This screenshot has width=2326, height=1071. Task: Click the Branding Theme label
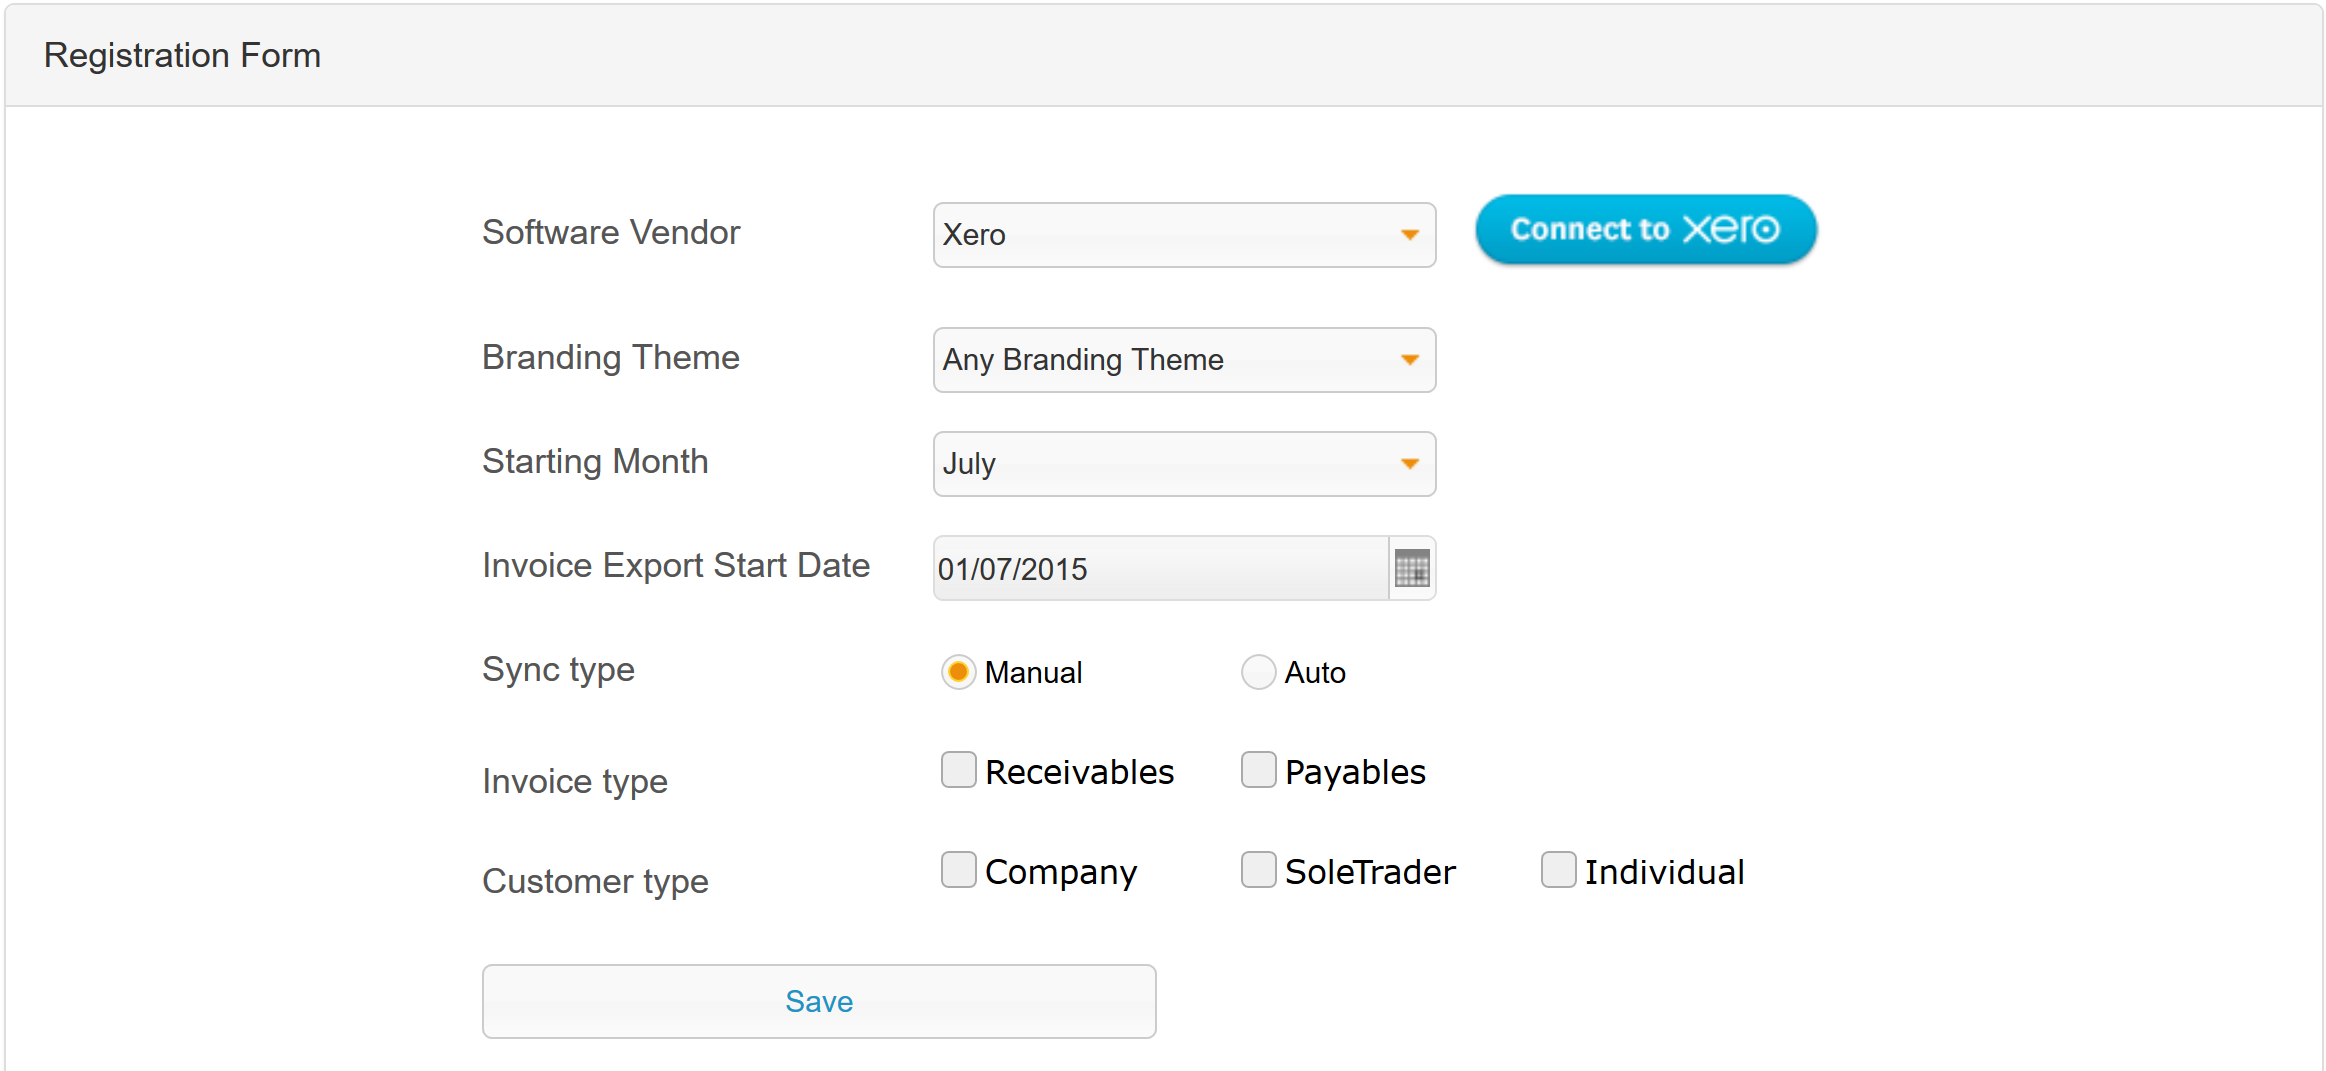[x=611, y=357]
